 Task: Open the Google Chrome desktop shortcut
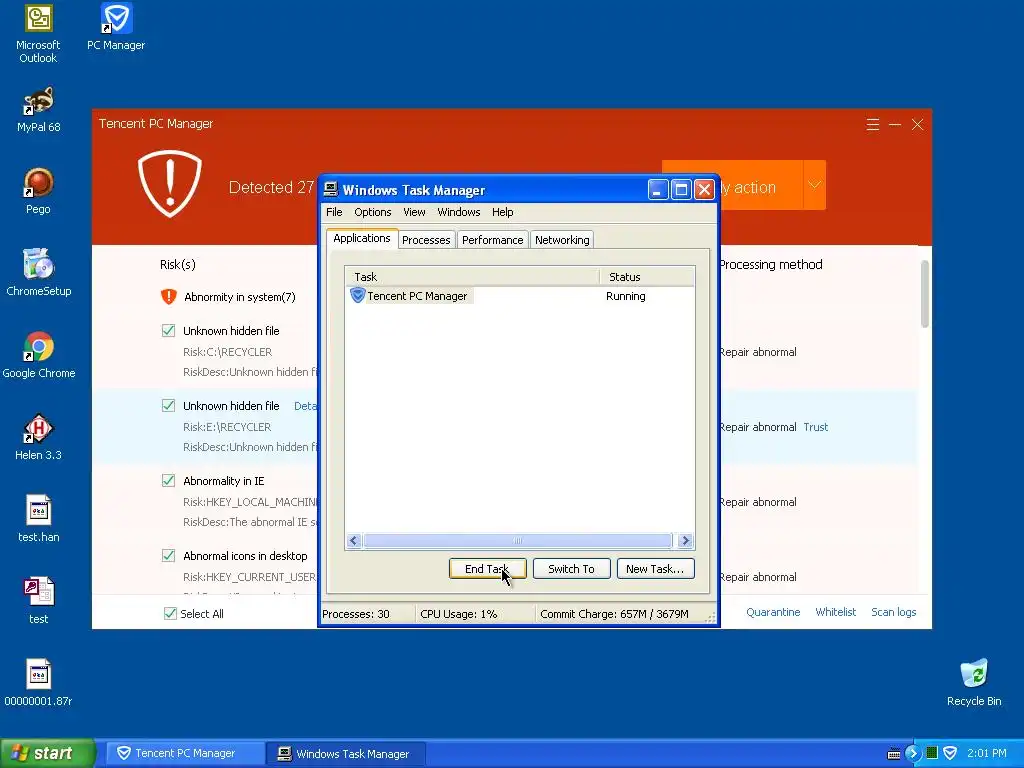click(39, 355)
